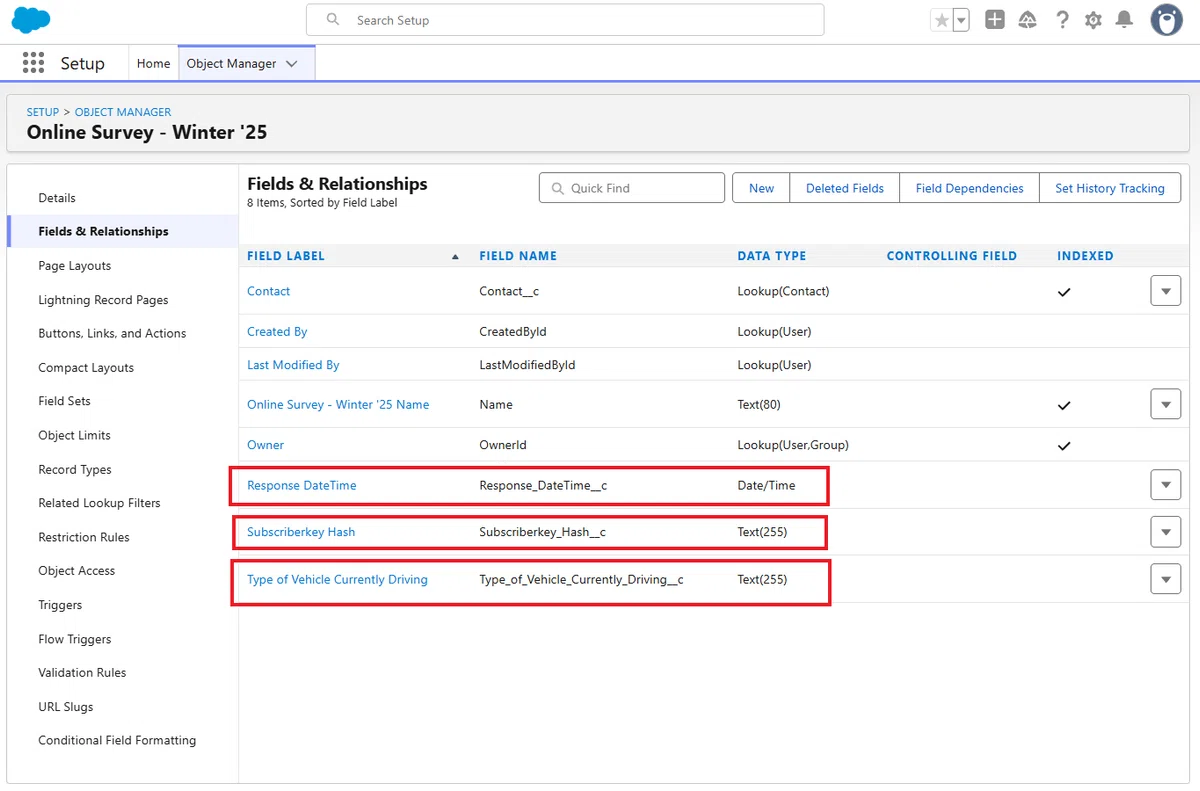Open URL Slugs in the sidebar
This screenshot has height=791, width=1200.
click(x=66, y=707)
